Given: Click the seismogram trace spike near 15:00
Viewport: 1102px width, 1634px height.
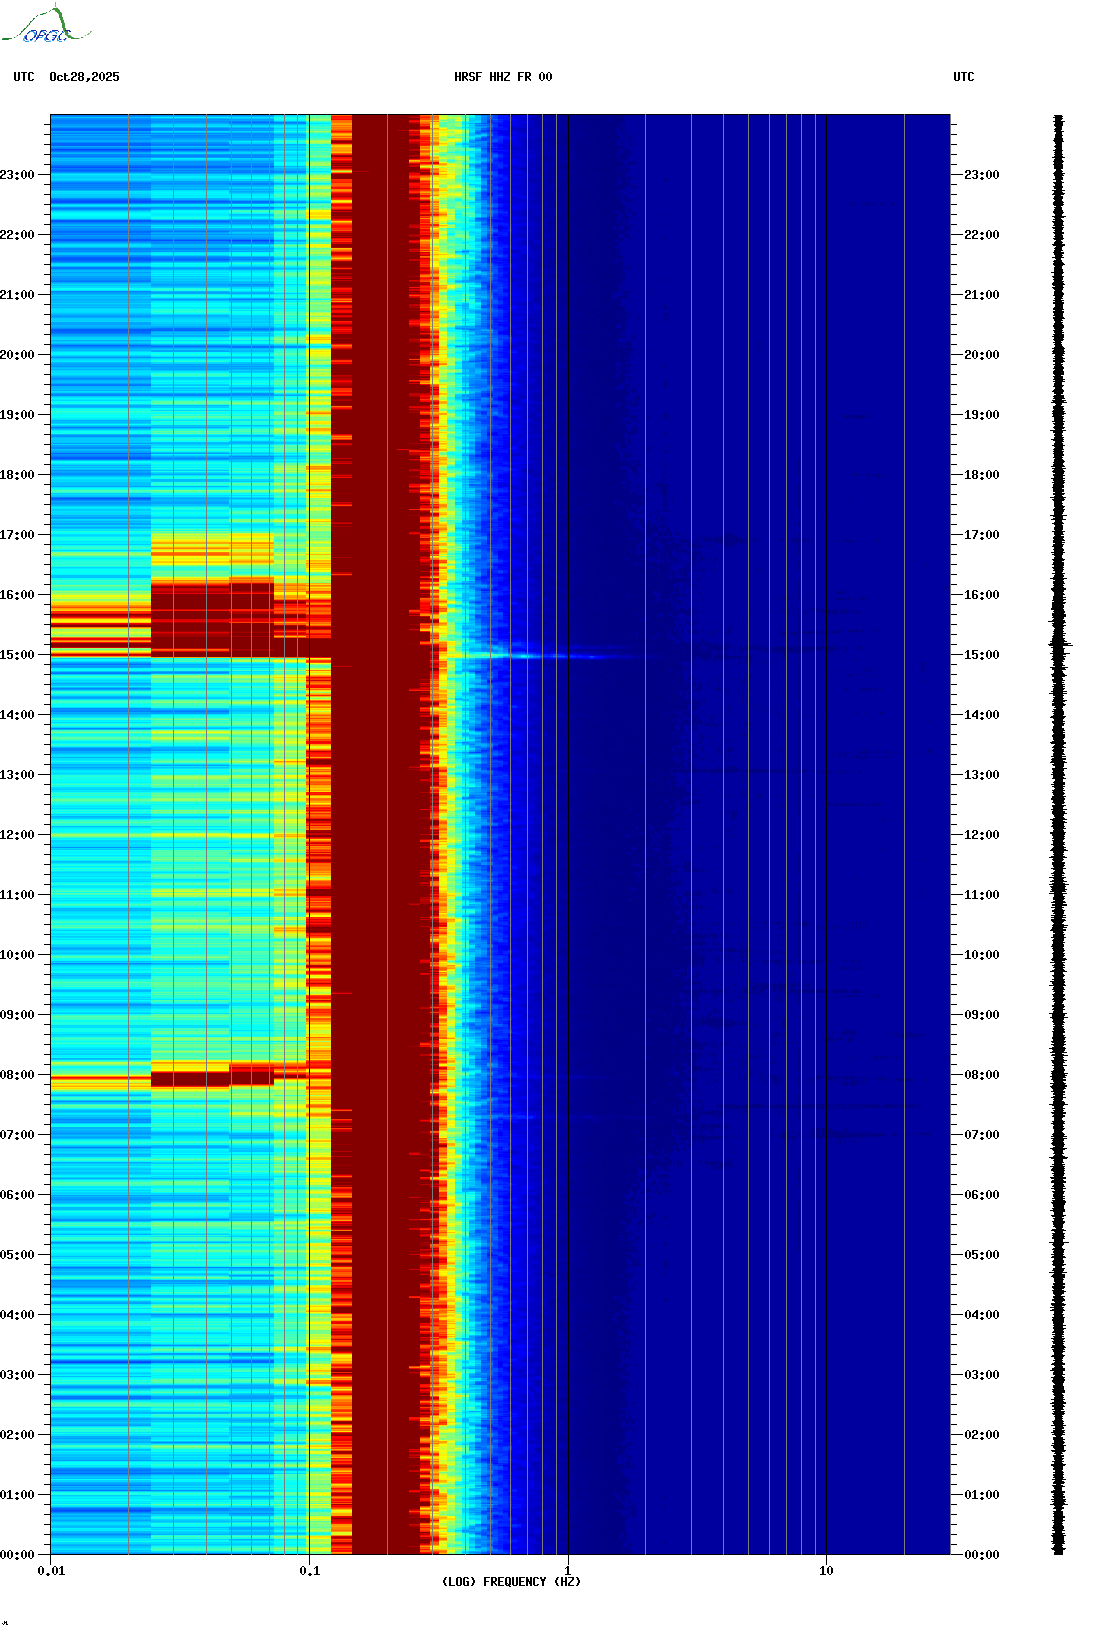Looking at the screenshot, I should click(1060, 646).
